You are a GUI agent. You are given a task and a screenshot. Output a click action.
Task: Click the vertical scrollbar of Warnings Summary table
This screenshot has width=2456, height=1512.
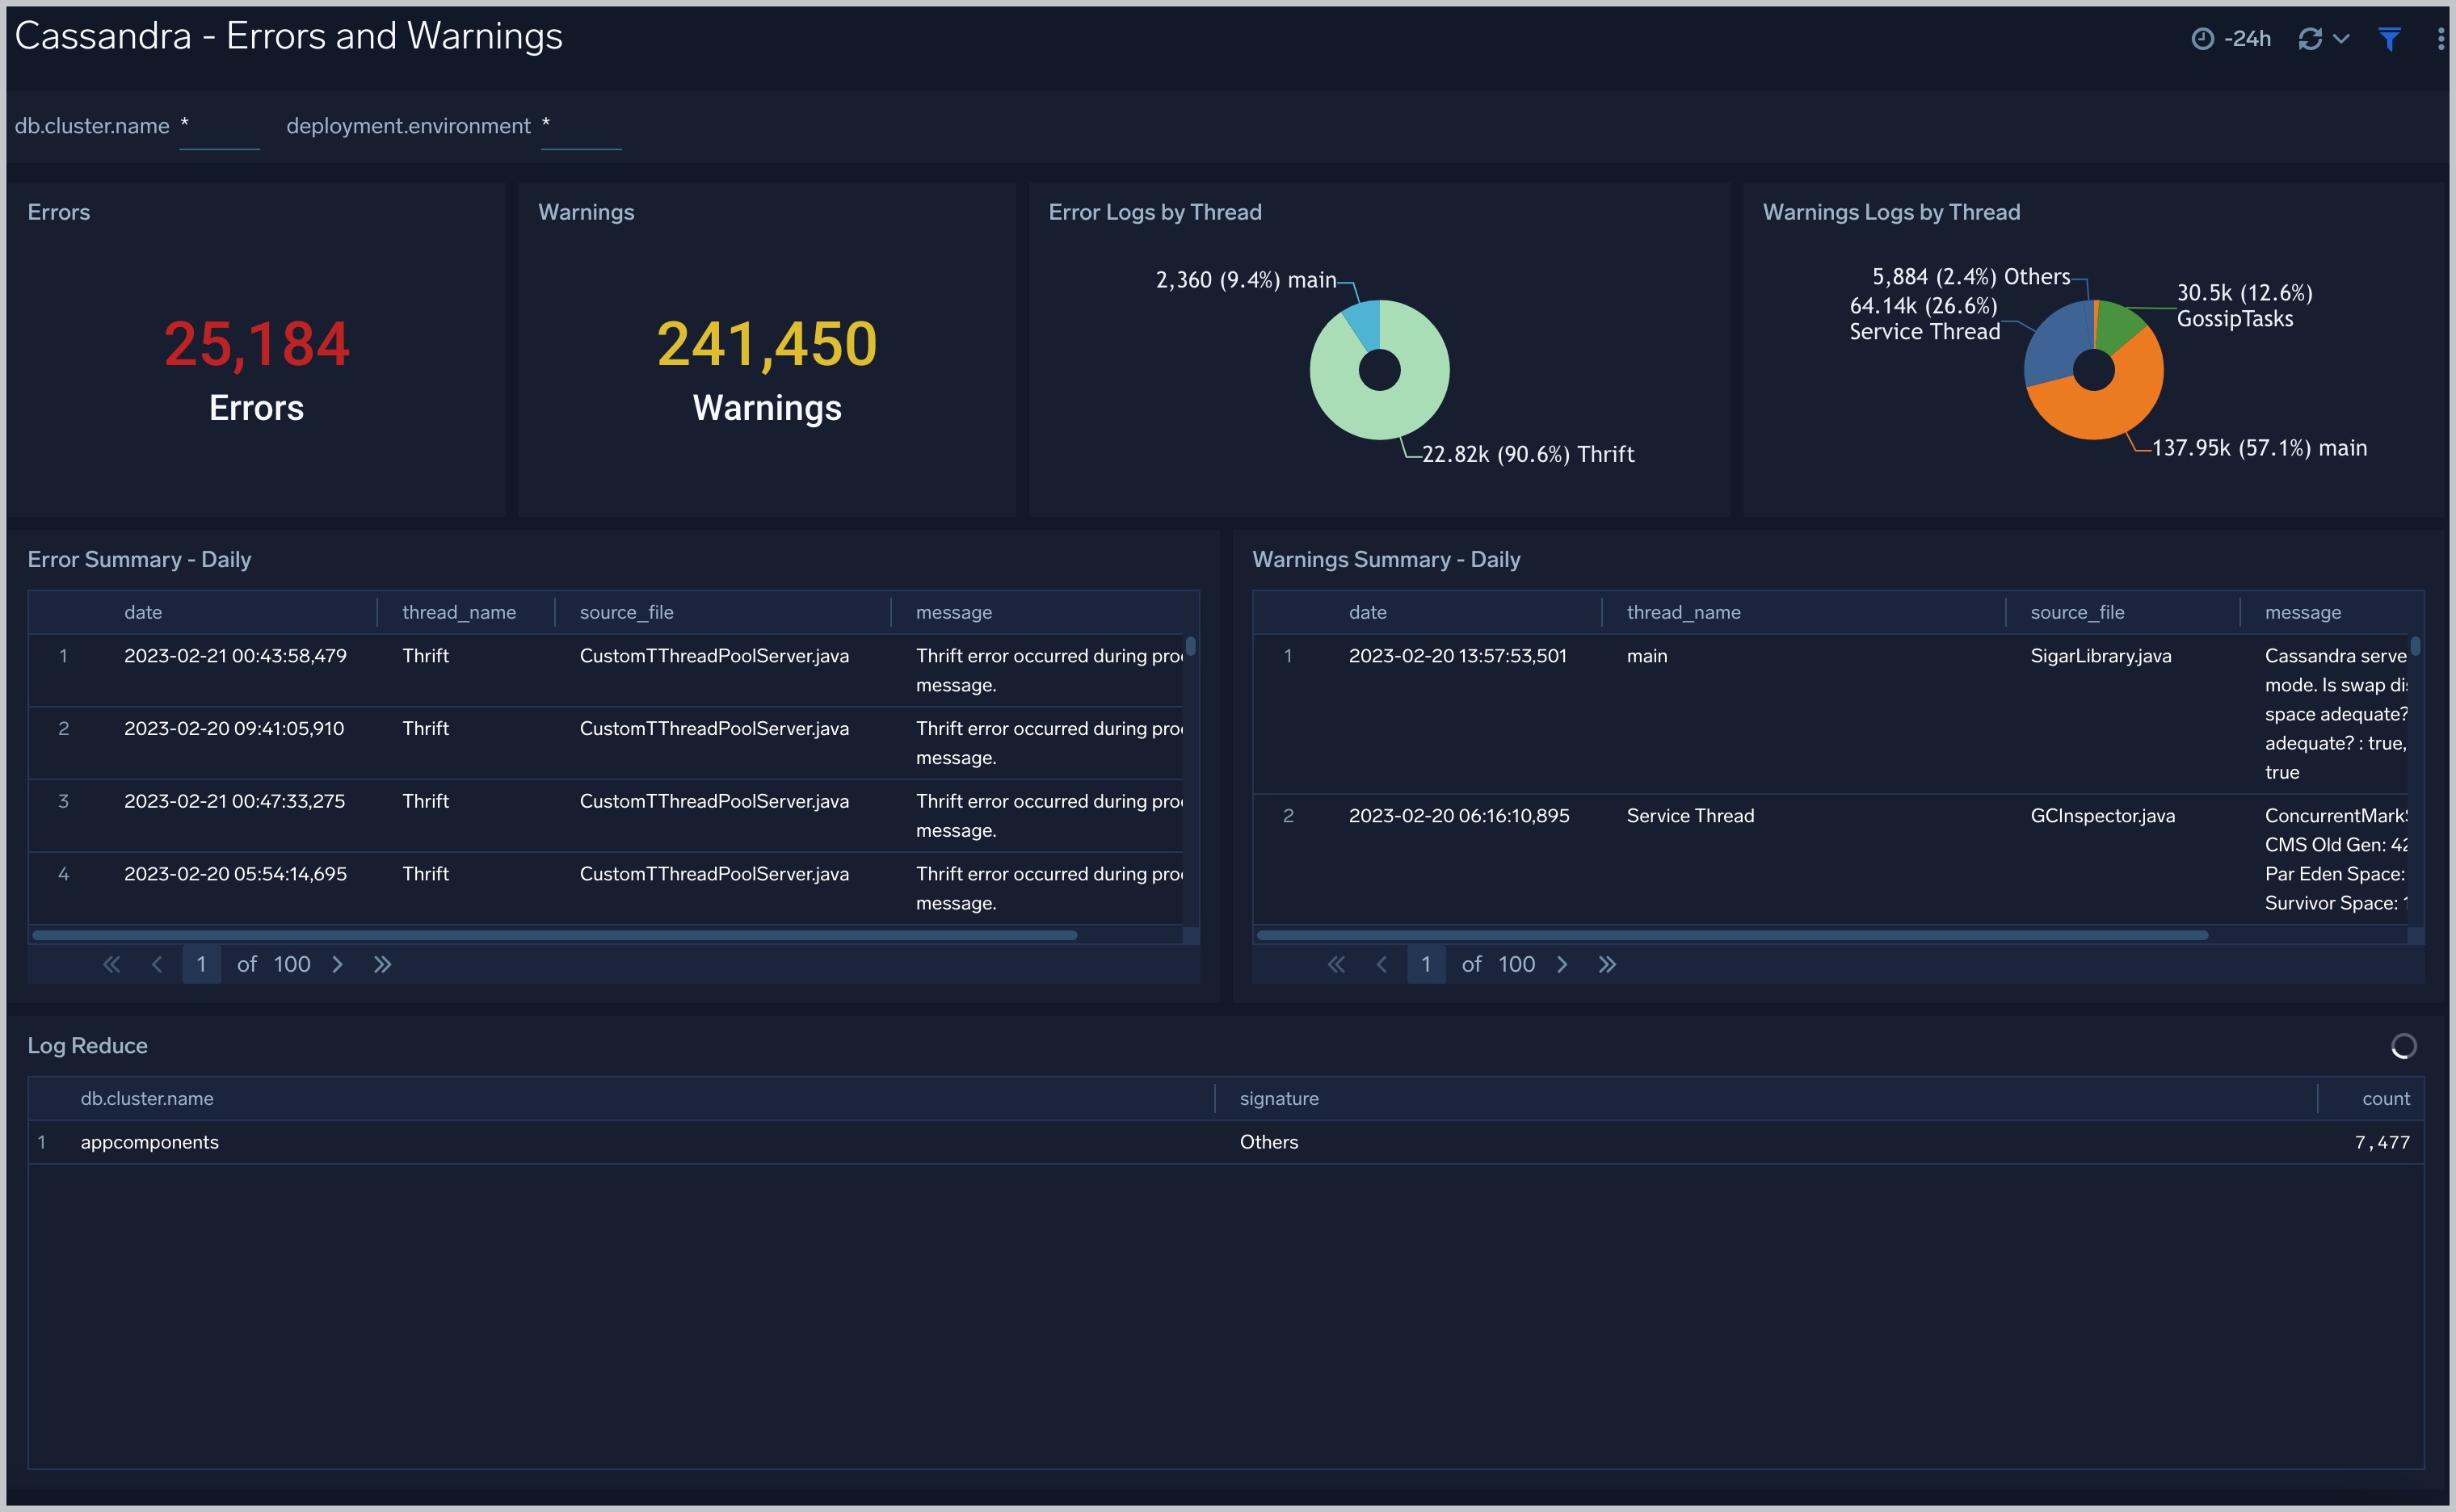(x=2415, y=646)
